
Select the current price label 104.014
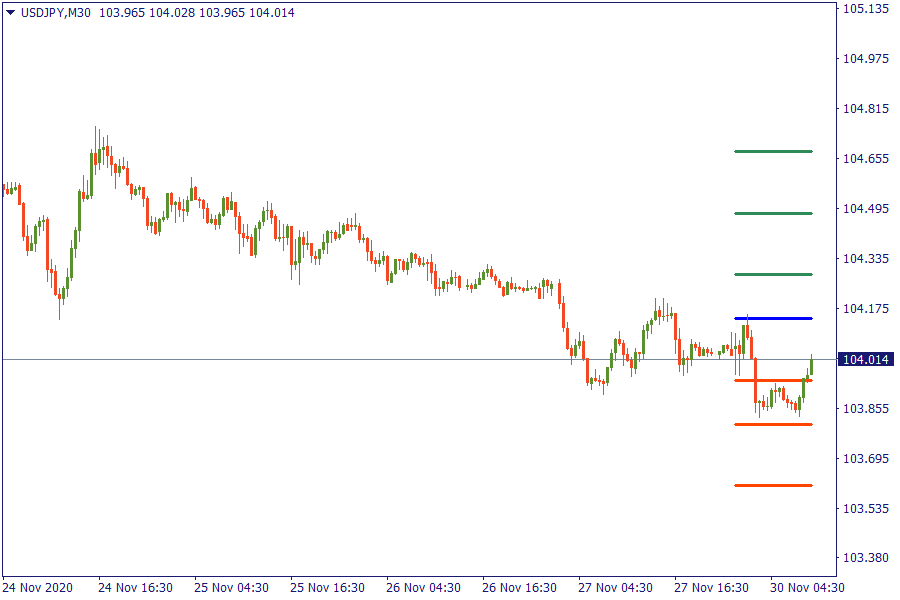[x=866, y=359]
